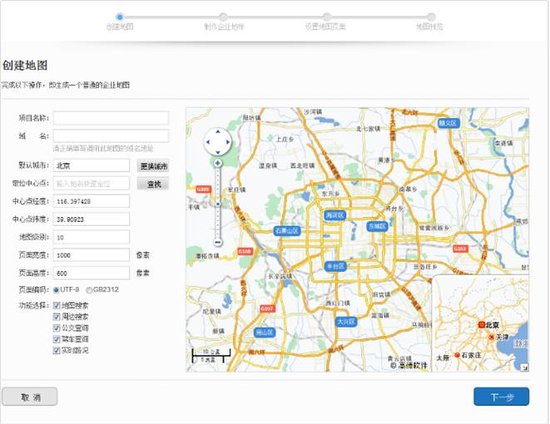Click the 沙河镇 place label on map
550x424 pixels.
[313, 112]
